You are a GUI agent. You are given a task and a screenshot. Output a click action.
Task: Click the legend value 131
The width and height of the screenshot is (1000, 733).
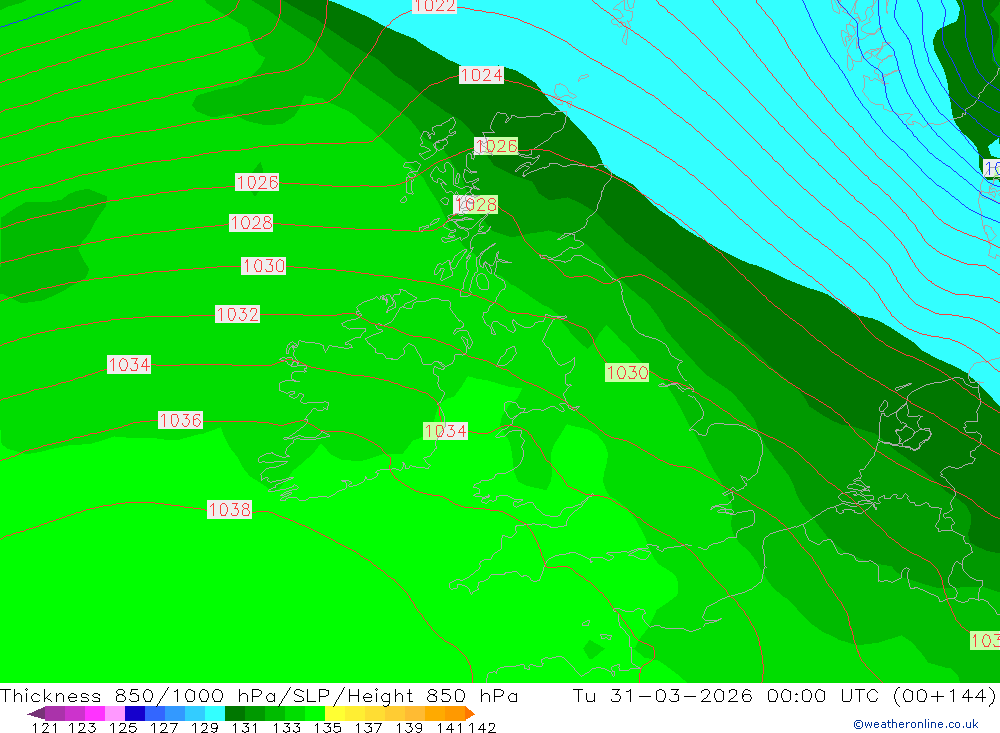(245, 728)
